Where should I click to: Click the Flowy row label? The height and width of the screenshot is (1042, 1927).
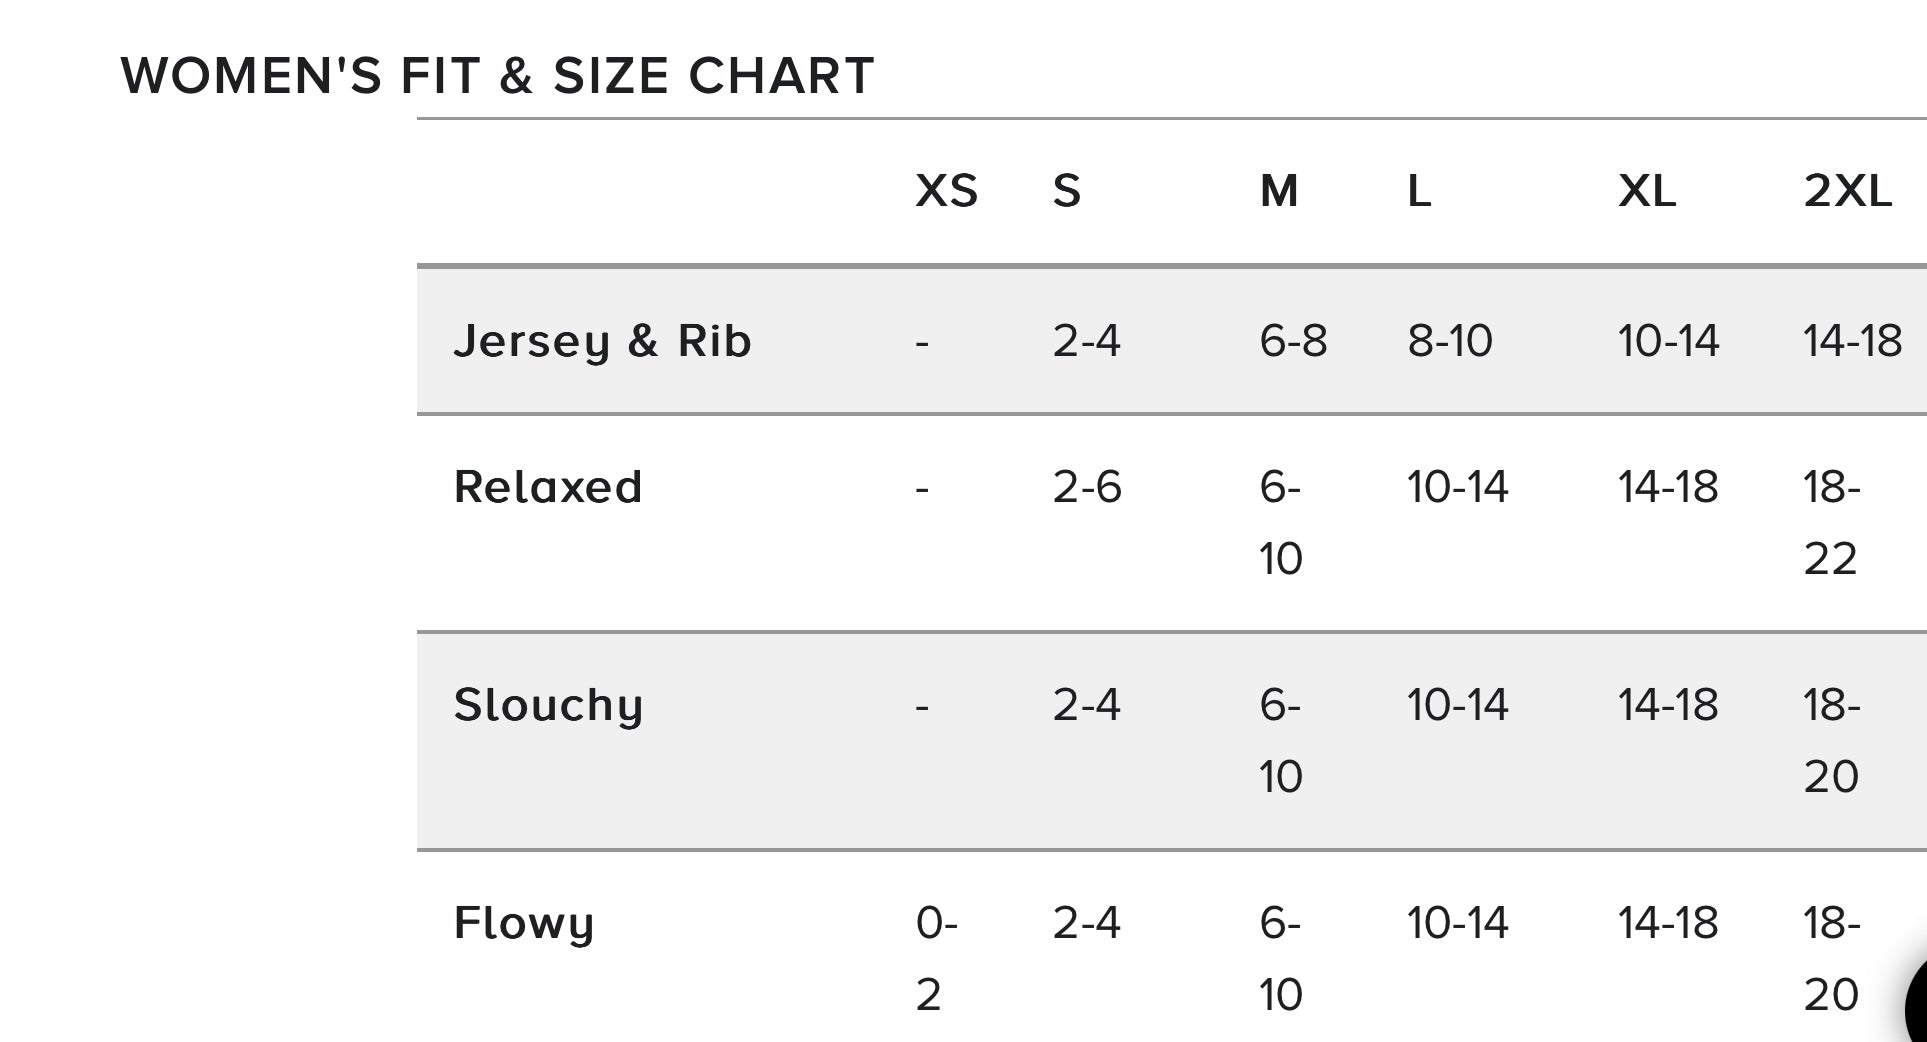[524, 923]
